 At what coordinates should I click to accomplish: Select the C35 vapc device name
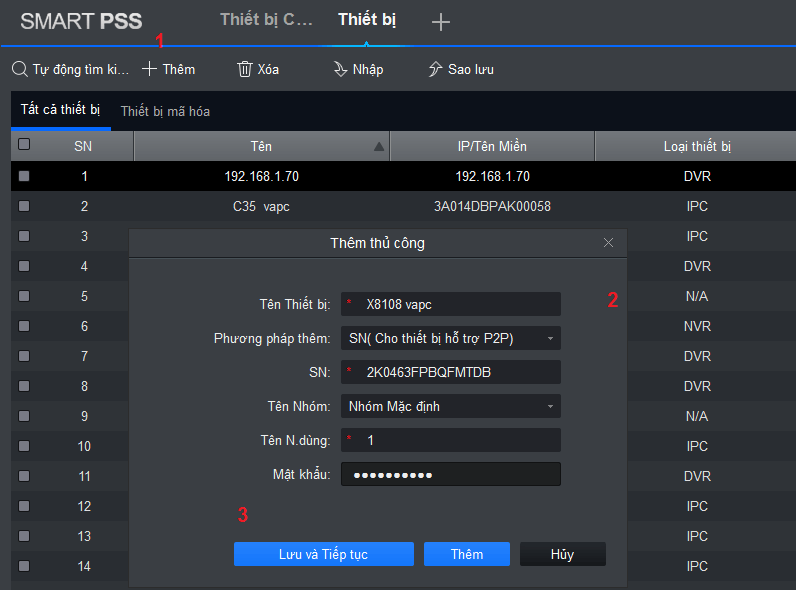(x=261, y=206)
